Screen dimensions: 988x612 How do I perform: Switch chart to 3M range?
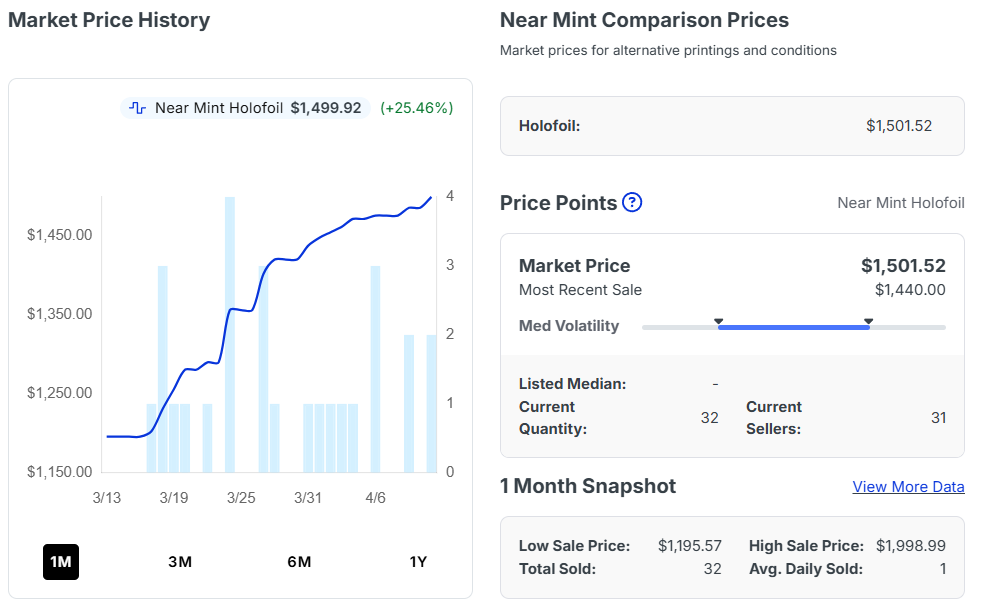coord(180,562)
